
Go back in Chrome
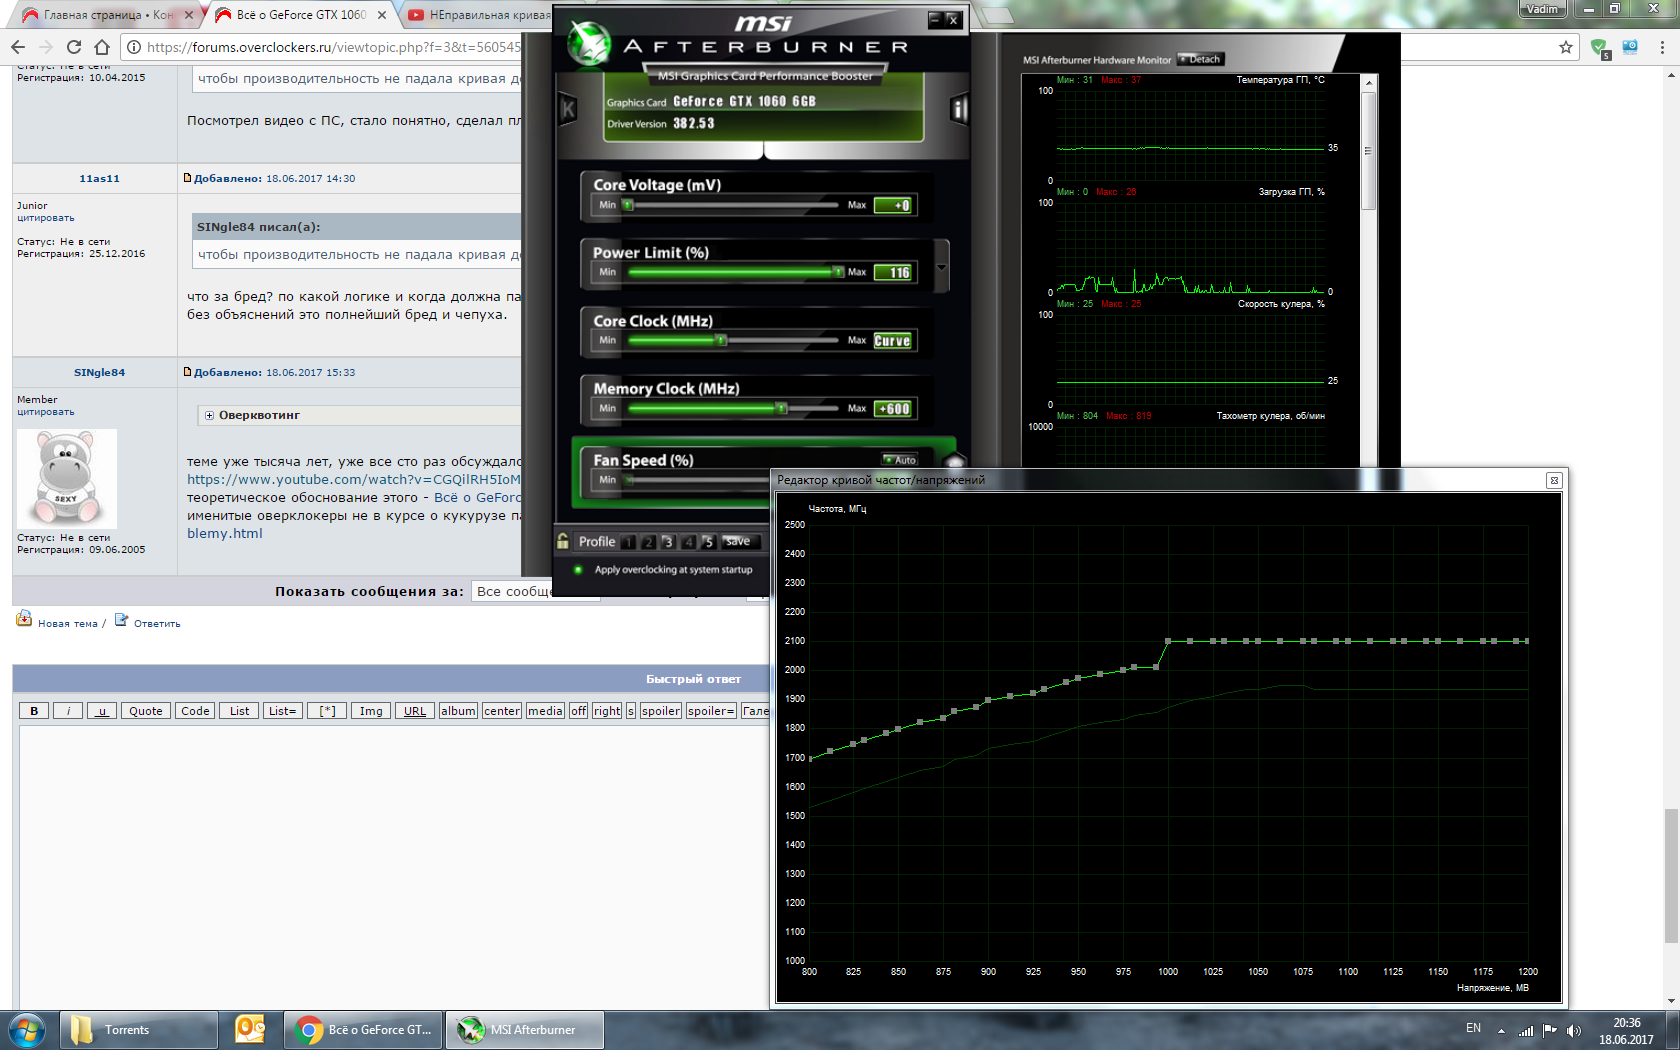pyautogui.click(x=18, y=47)
